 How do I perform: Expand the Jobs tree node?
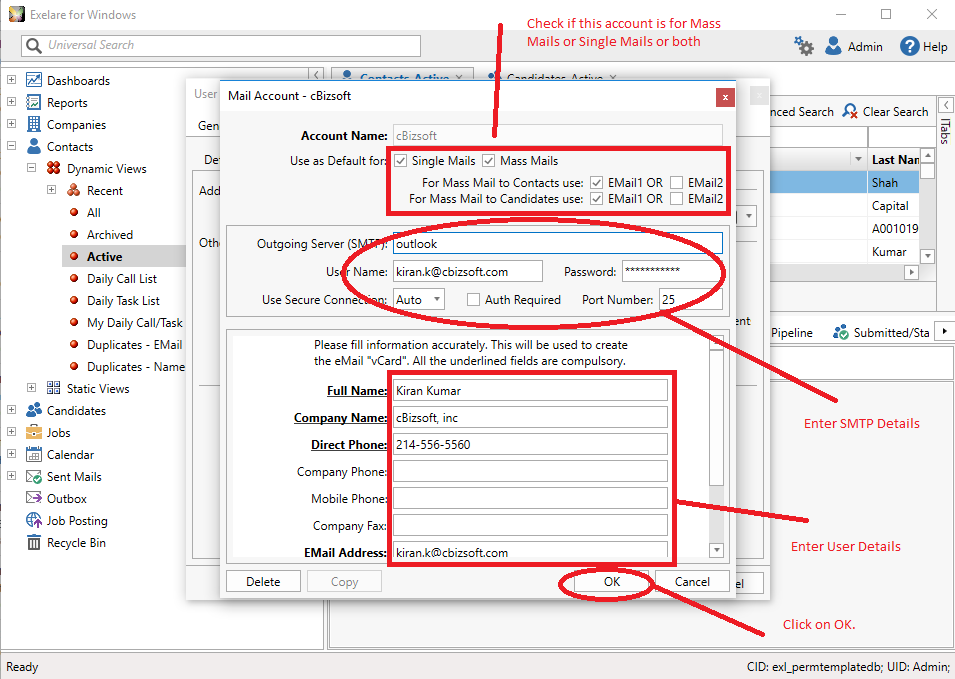[x=12, y=431]
